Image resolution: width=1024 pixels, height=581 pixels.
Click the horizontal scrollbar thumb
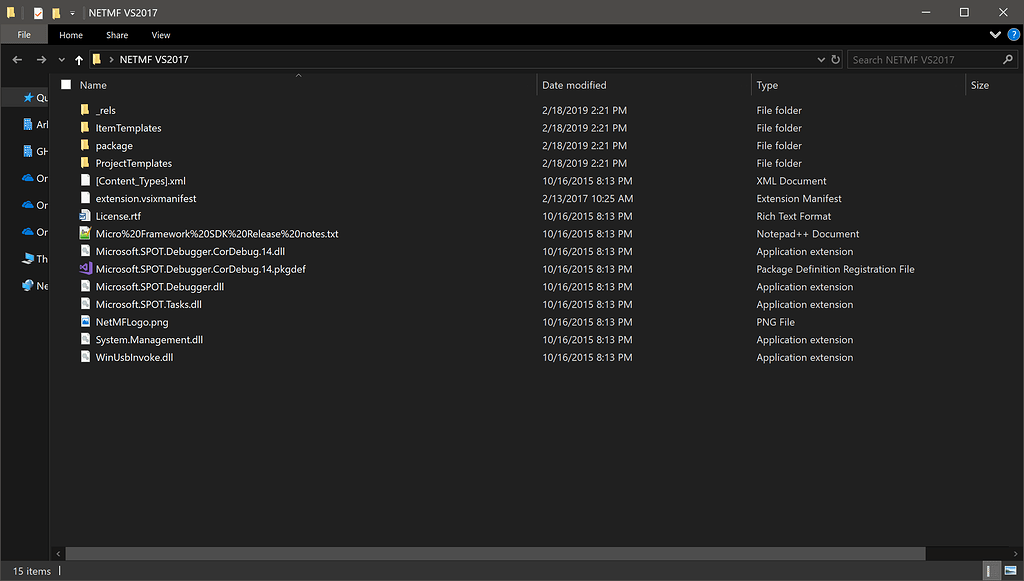[x=495, y=553]
